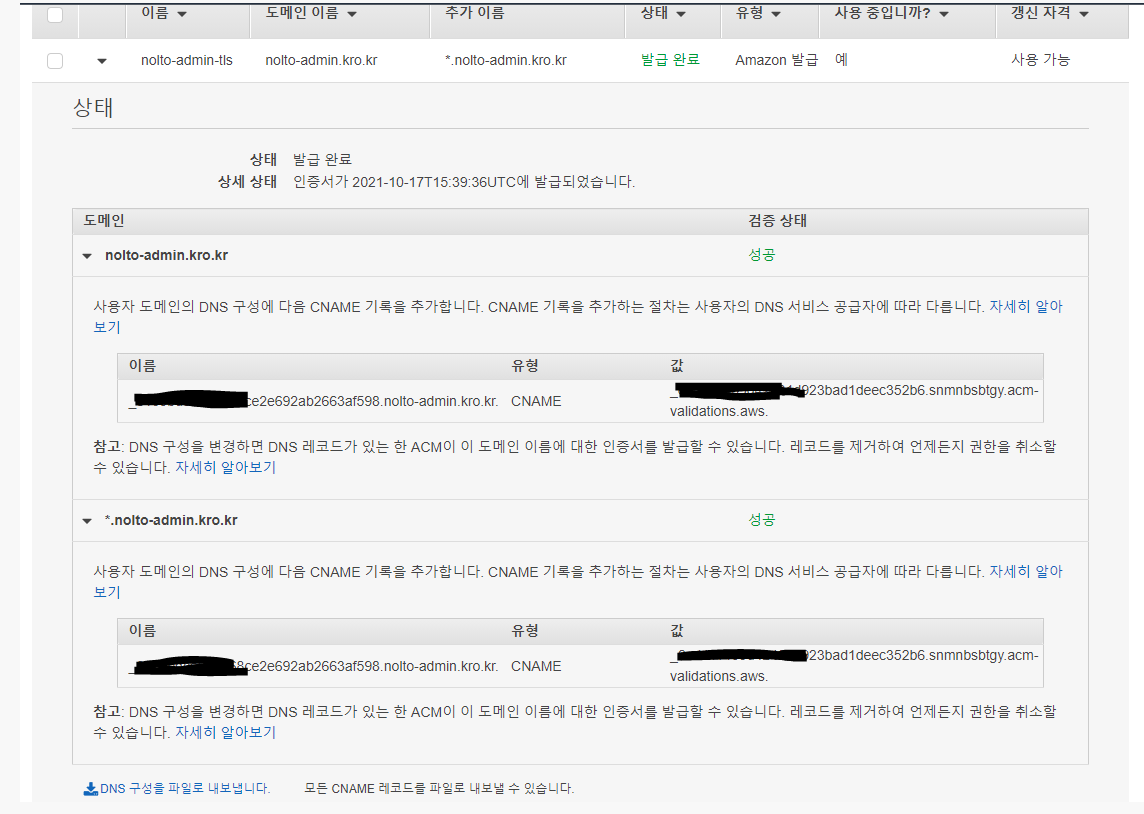Collapse the nolto-admin.kro.kr domain section
Screen dimensions: 1144x814
[87, 256]
